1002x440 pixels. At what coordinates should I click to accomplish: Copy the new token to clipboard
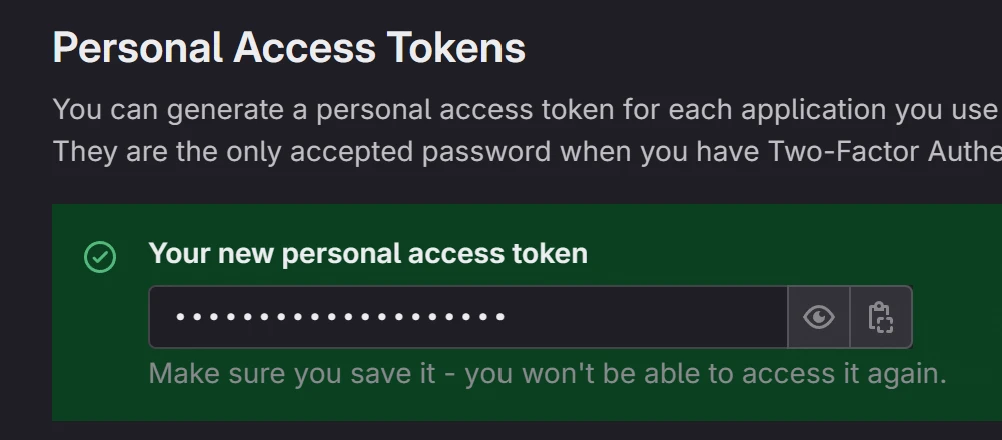click(880, 318)
